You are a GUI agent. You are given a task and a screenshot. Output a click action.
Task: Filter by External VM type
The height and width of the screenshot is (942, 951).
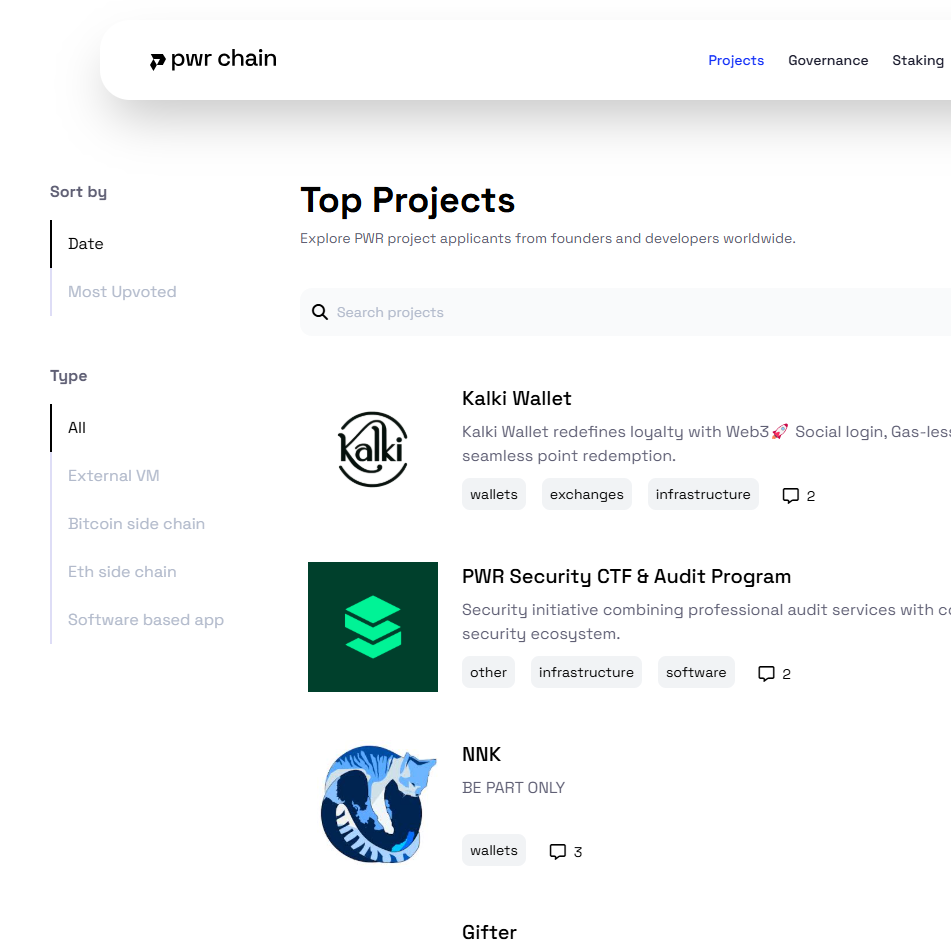(x=114, y=476)
